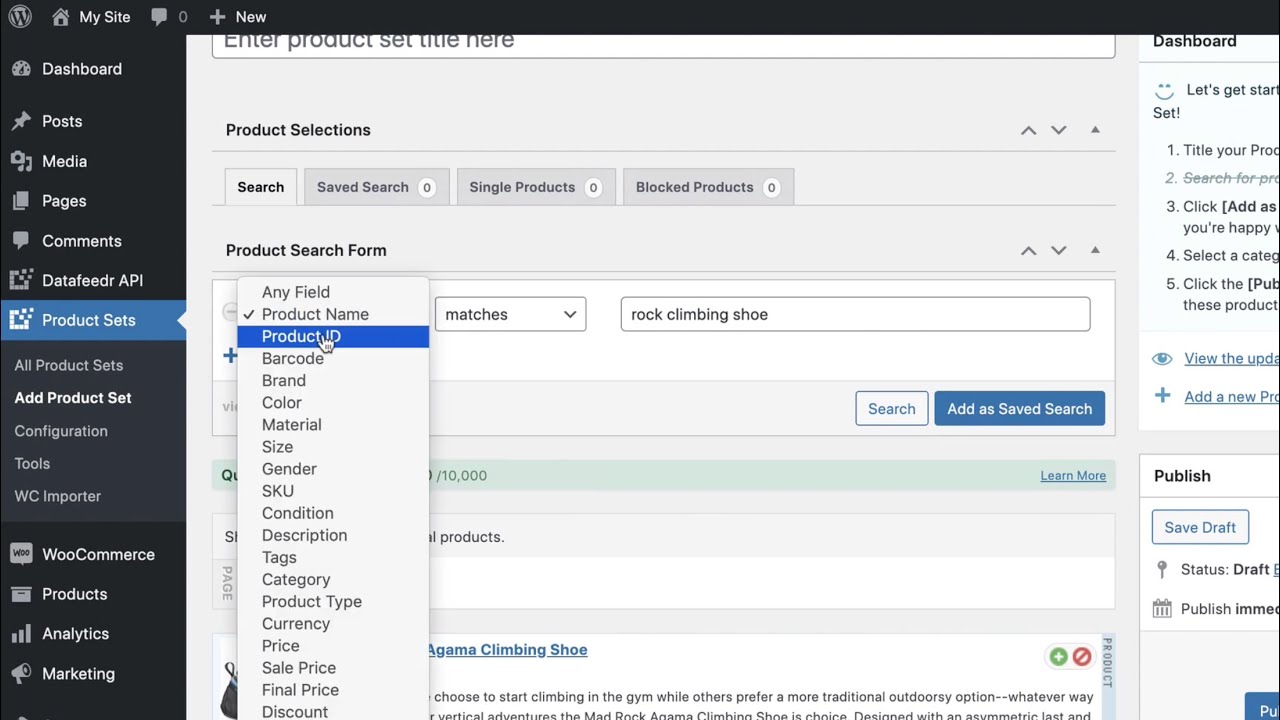Move Product Search Form panel up

pos(1028,250)
